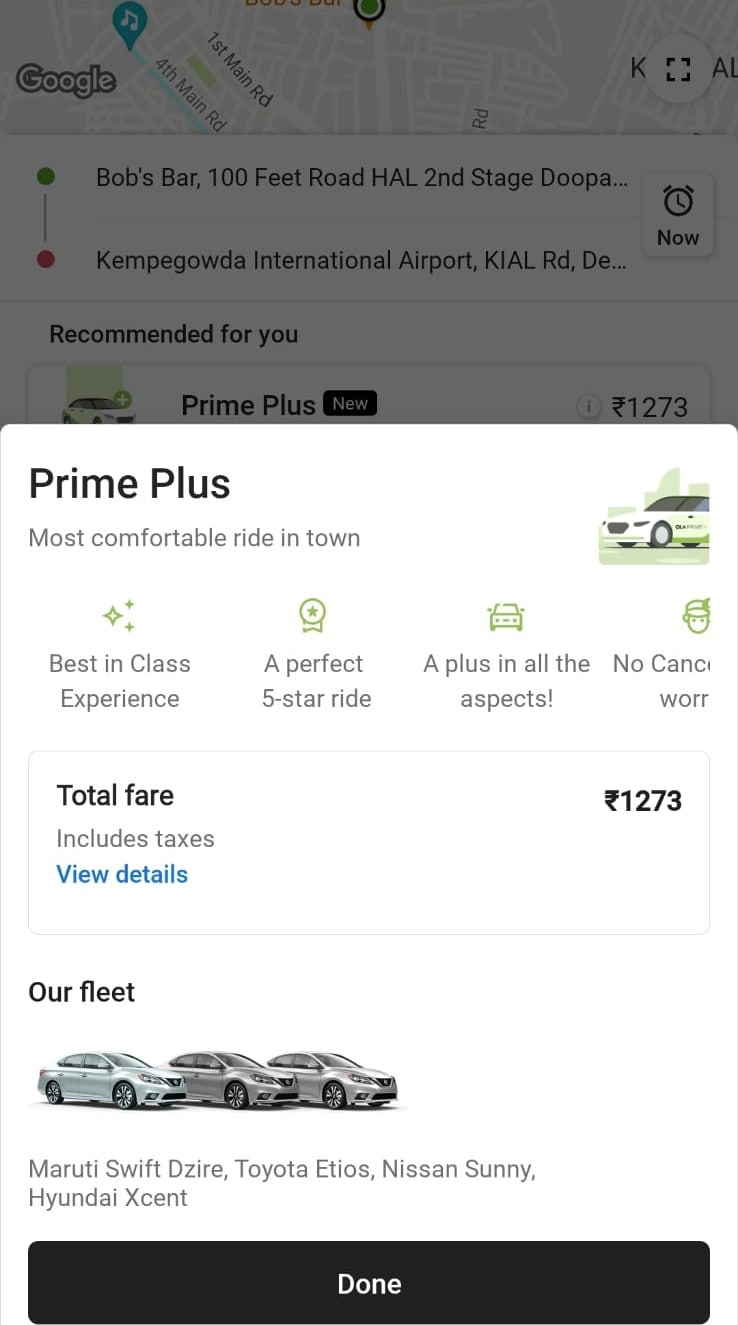
Task: Open the View details link
Action: tap(122, 874)
